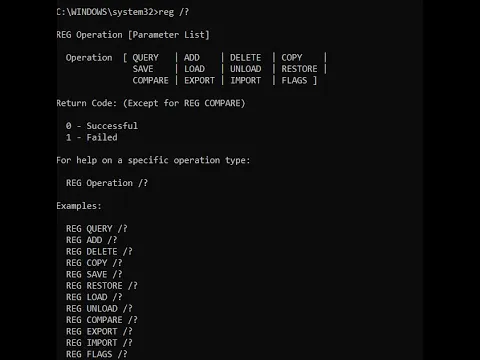Click the '1 - Failed' line
The image size is (480, 360).
point(92,137)
